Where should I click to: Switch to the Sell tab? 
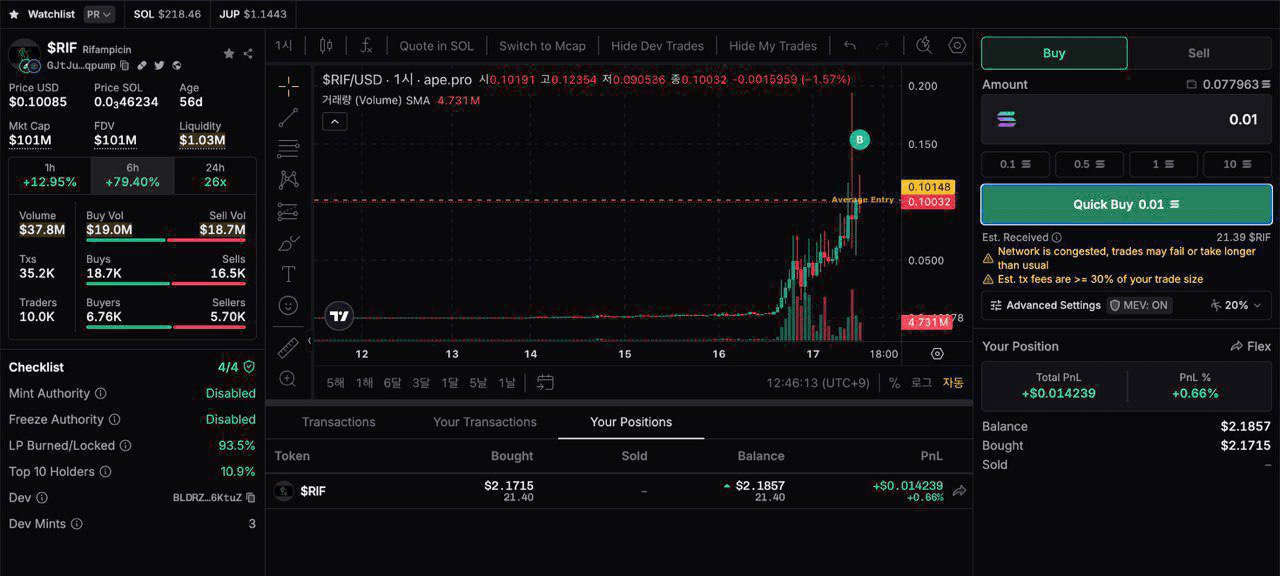coord(1198,53)
